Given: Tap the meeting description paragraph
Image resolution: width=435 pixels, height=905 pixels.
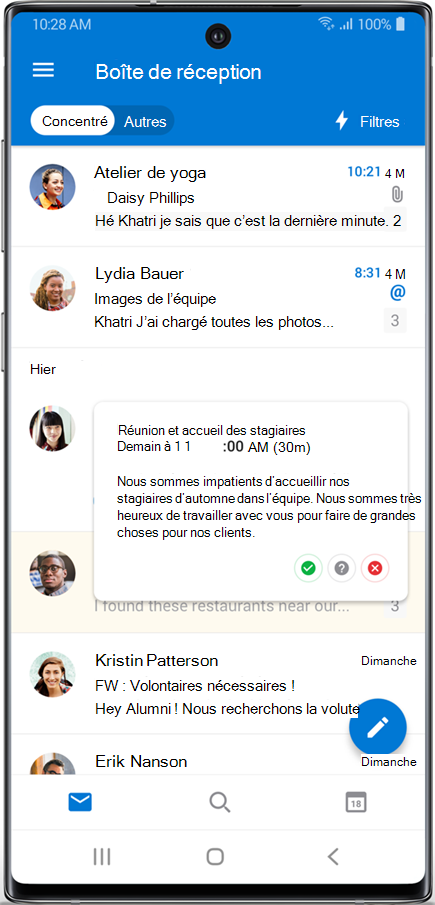Looking at the screenshot, I should point(269,507).
